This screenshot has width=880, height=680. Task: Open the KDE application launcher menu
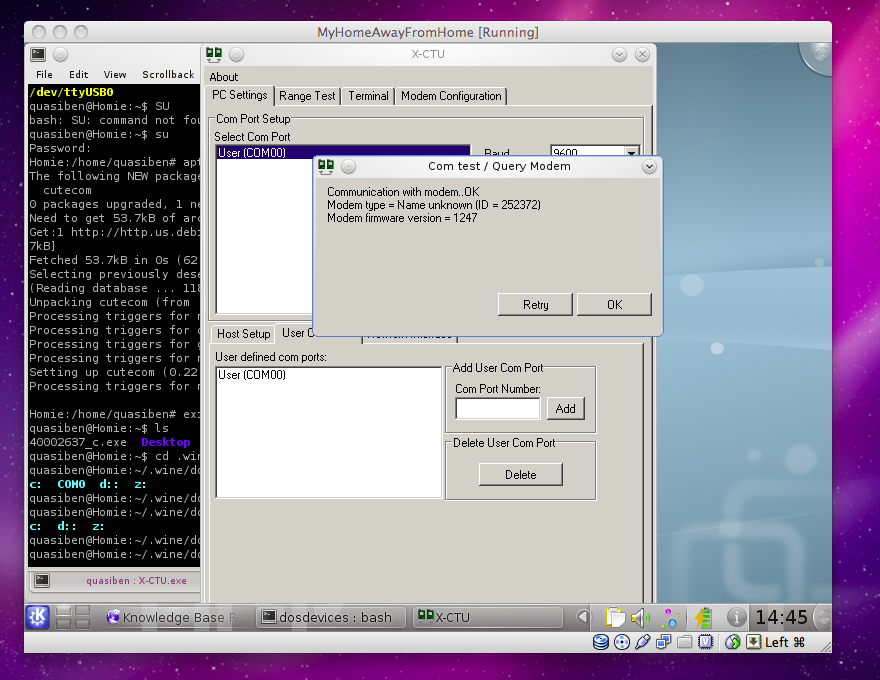tap(38, 617)
